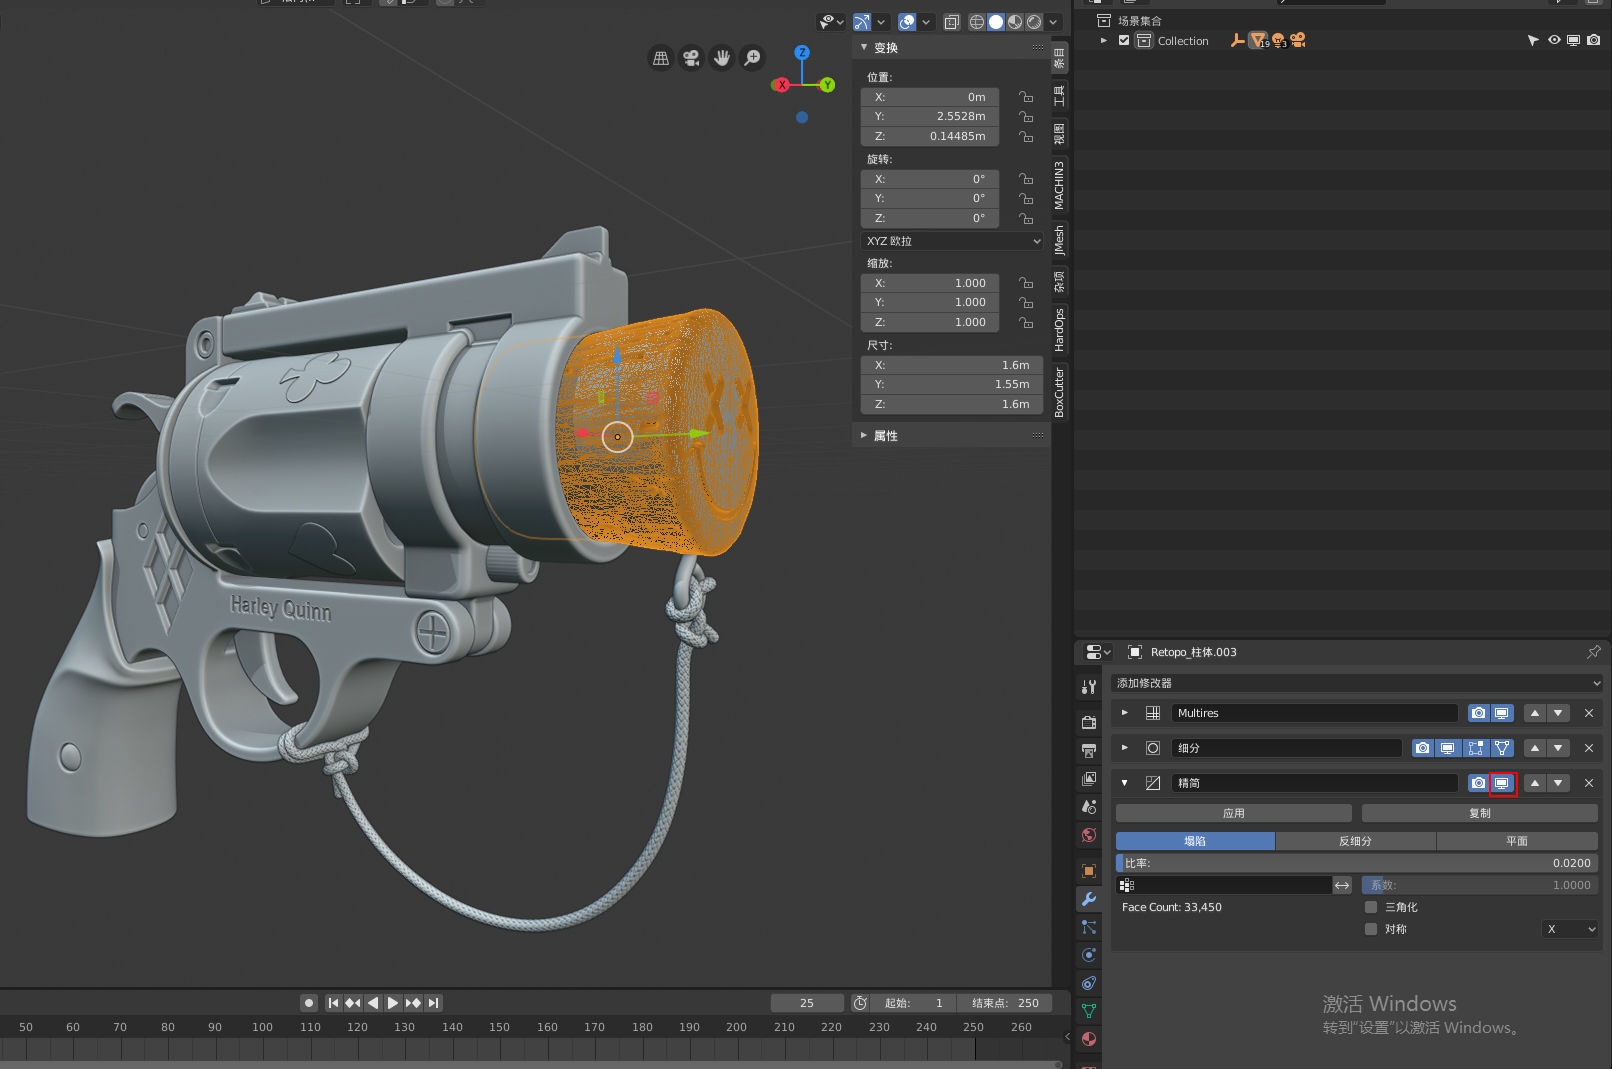Hide Collection in viewport via eye icon
1612x1069 pixels.
click(x=1554, y=40)
